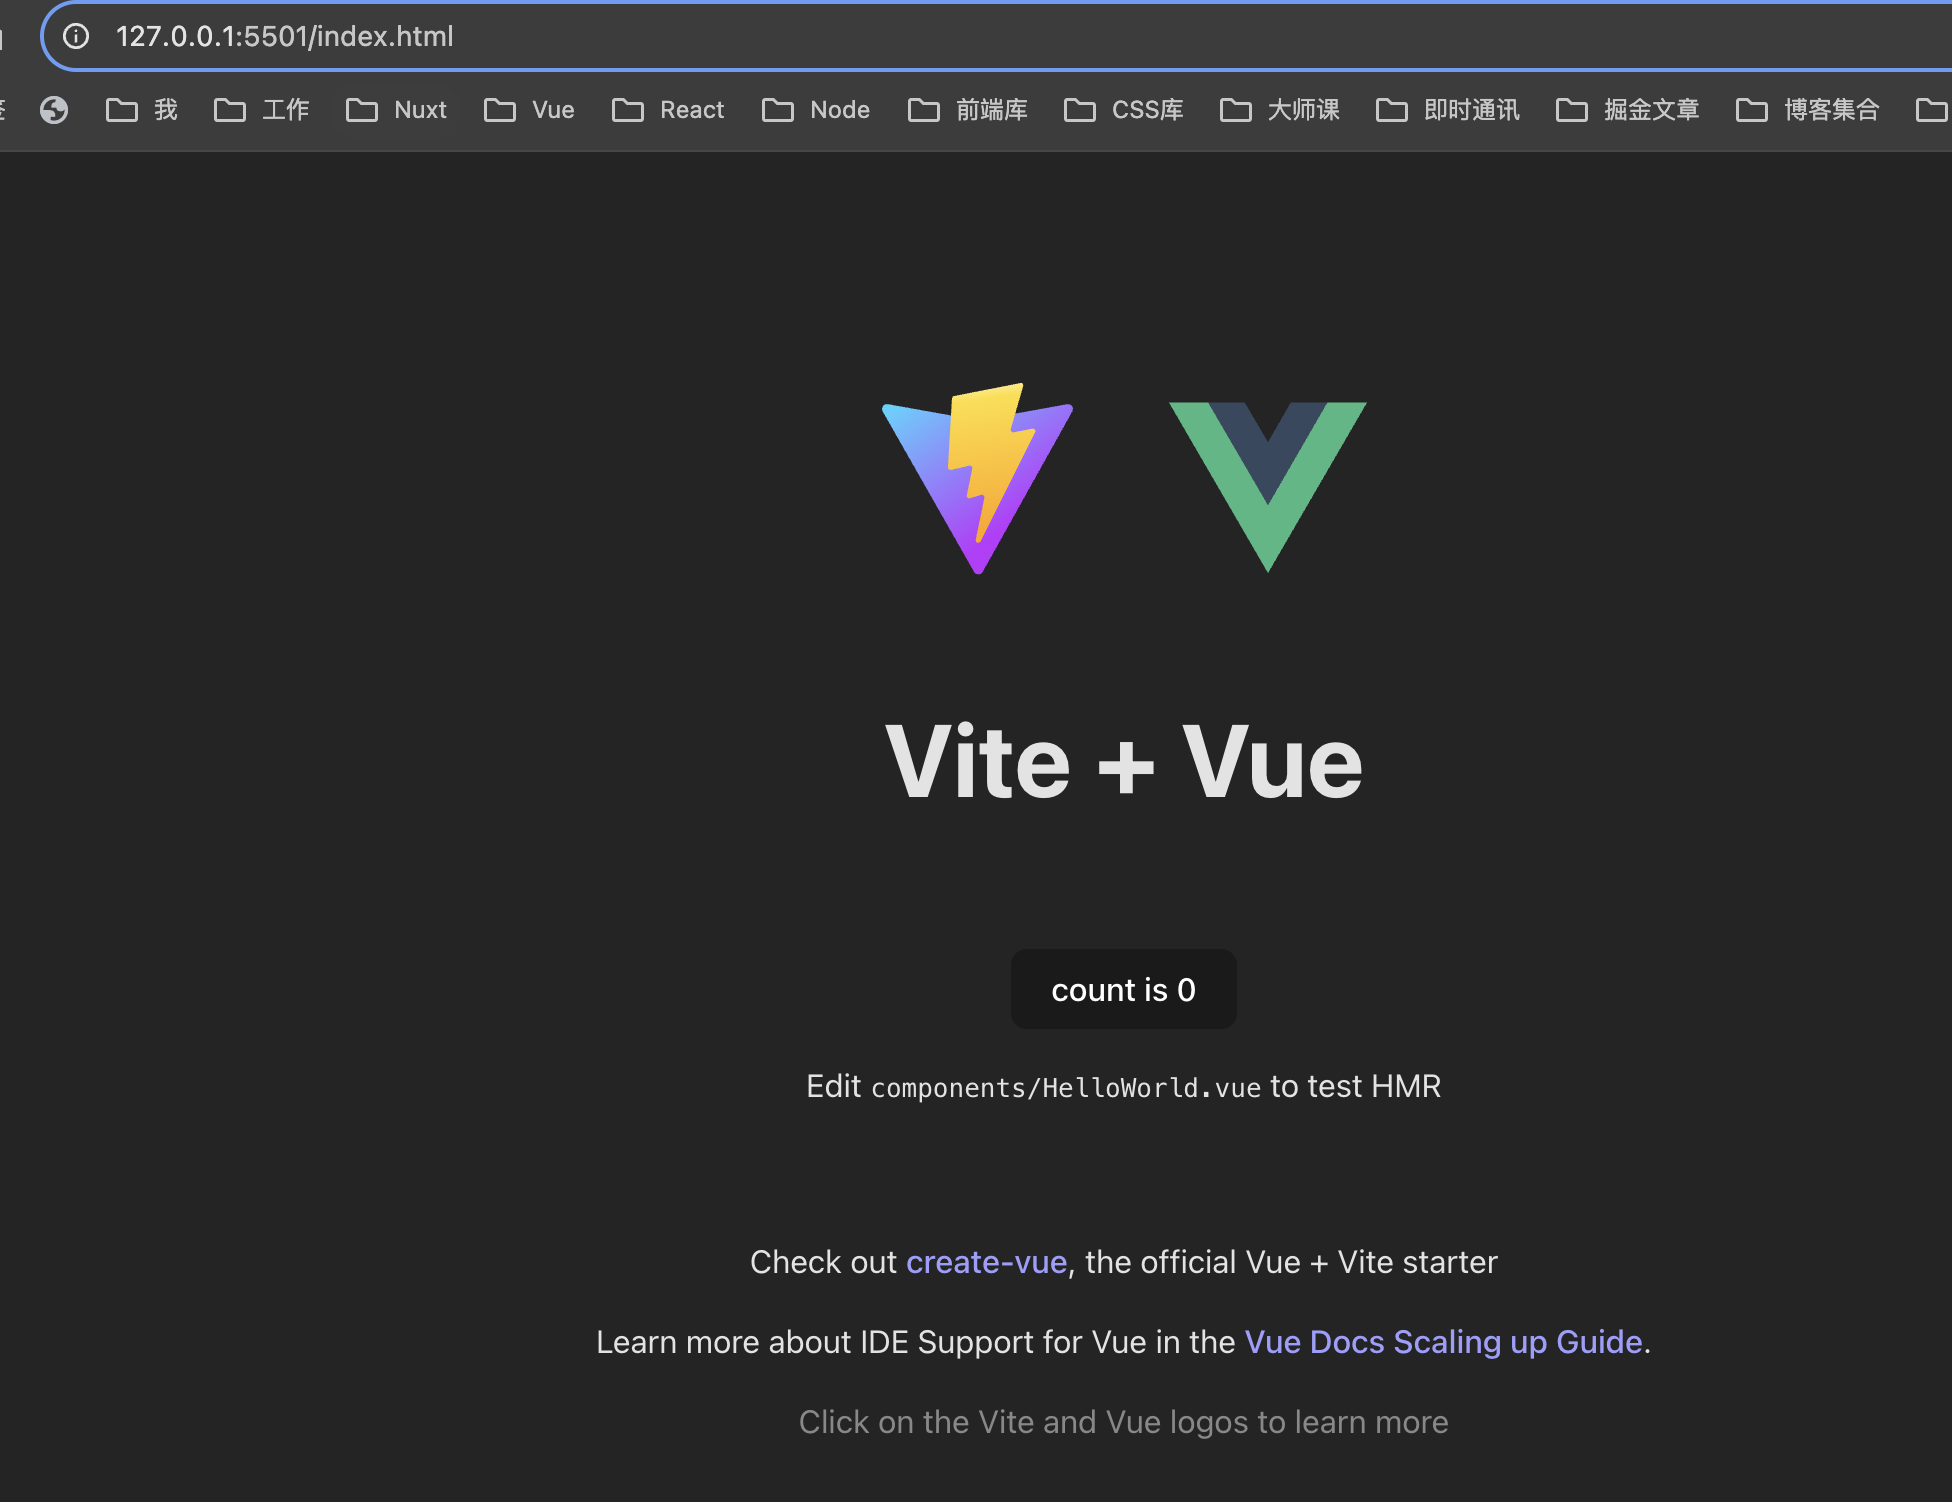Open the 我 bookmark folder
Viewport: 1952px width, 1502px height.
(x=142, y=110)
